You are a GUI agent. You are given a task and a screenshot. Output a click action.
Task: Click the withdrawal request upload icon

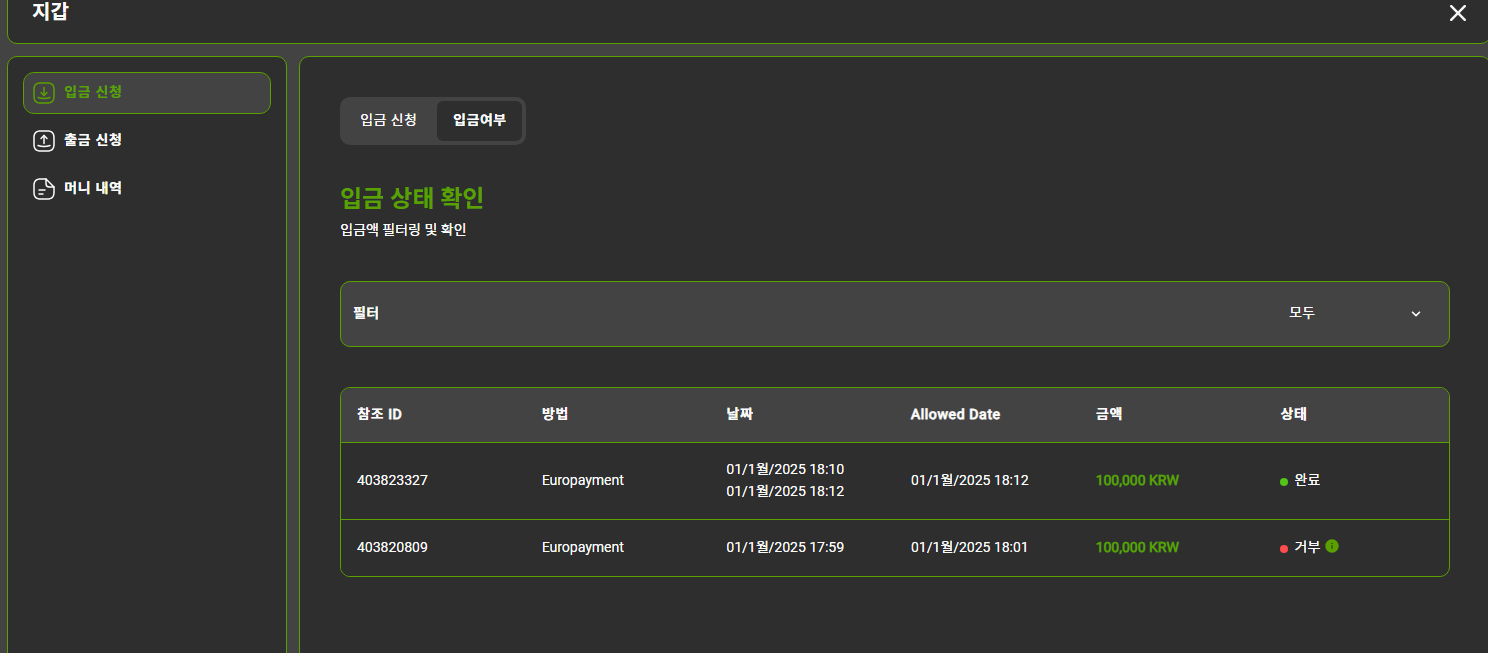(x=44, y=141)
